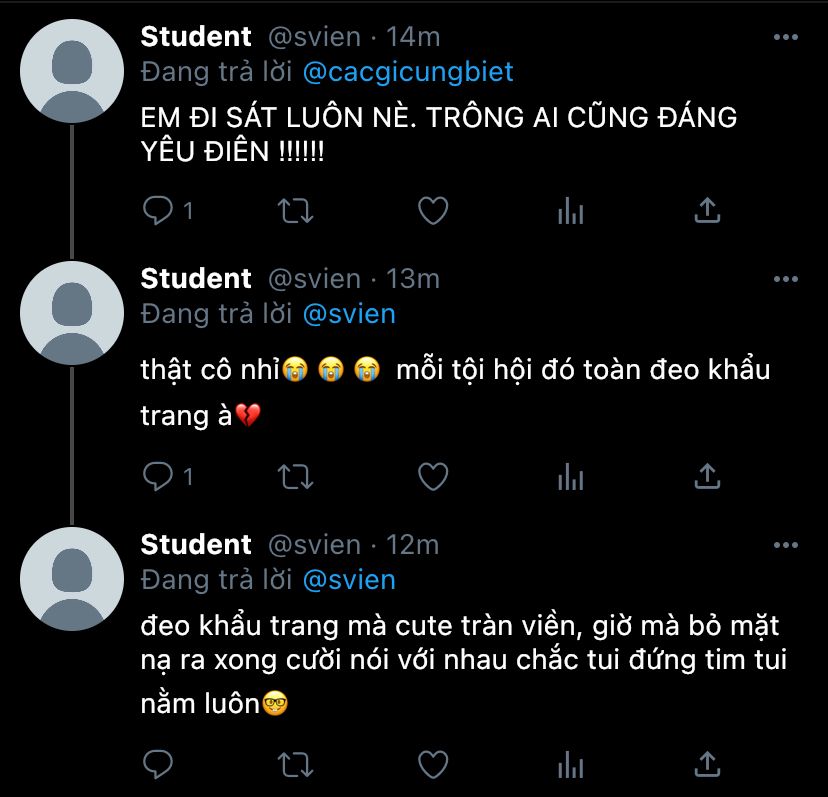Reply to the 12m tweet

tap(158, 765)
